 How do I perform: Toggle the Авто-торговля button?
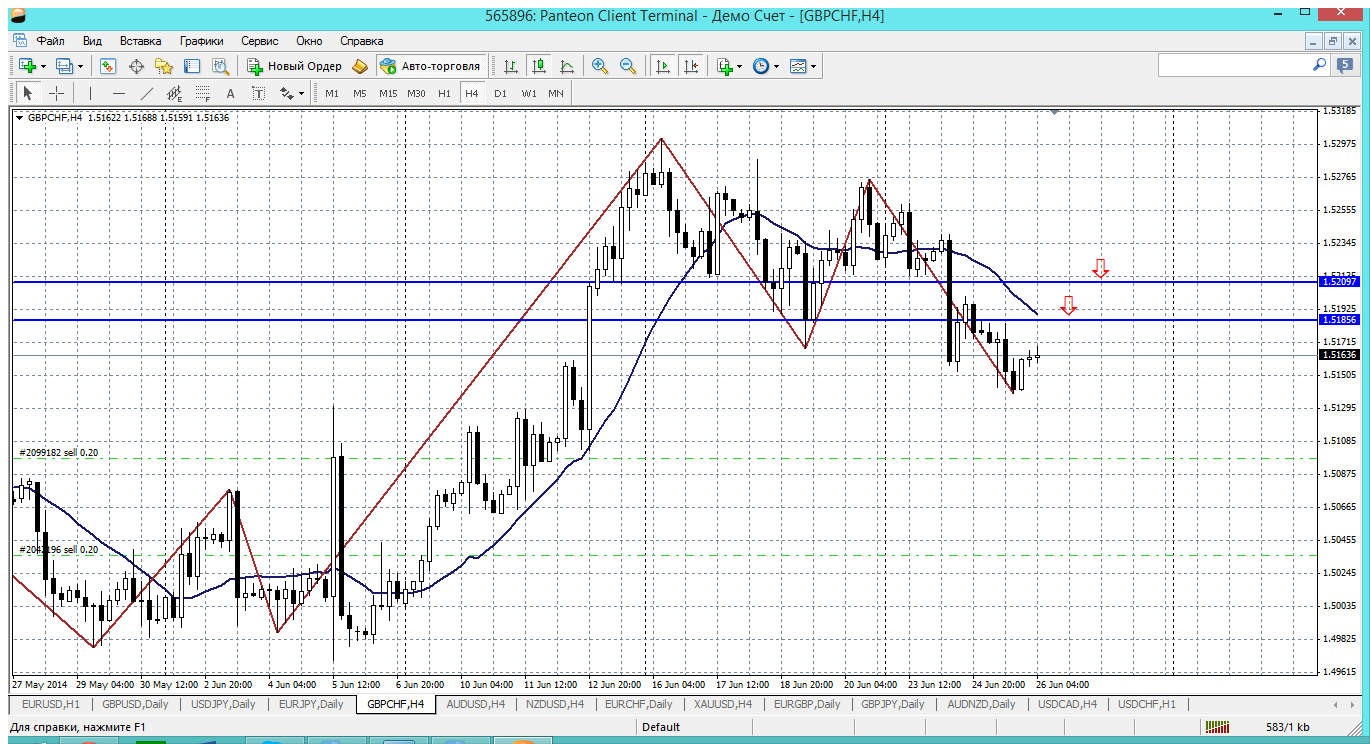point(430,66)
